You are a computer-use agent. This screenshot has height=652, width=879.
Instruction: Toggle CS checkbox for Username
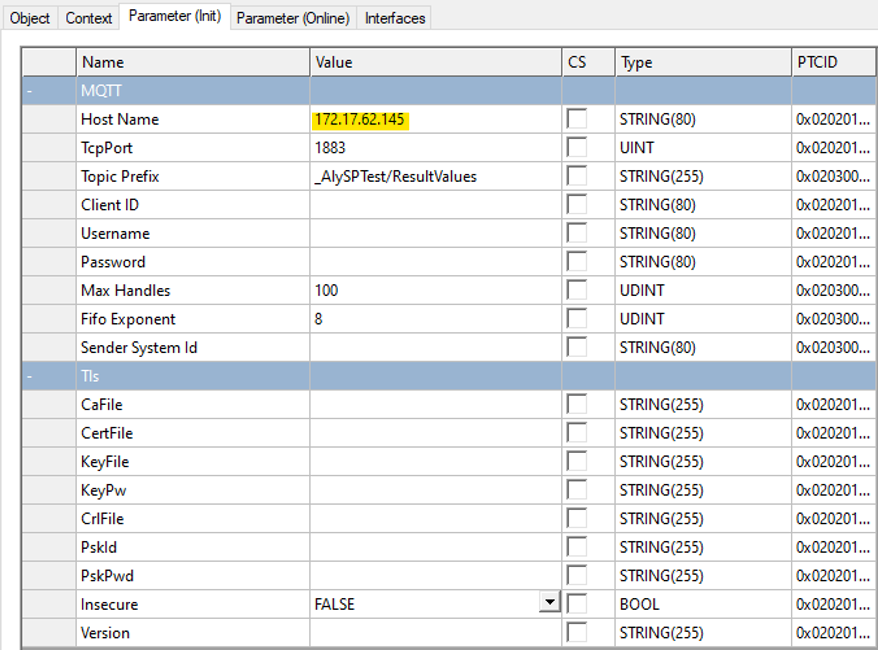577,233
